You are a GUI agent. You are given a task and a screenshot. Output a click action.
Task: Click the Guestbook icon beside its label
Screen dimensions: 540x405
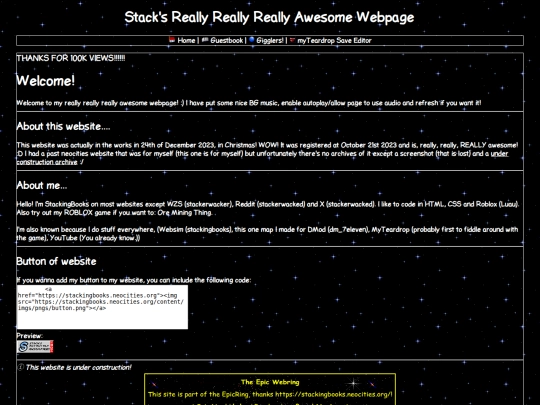[x=205, y=40]
